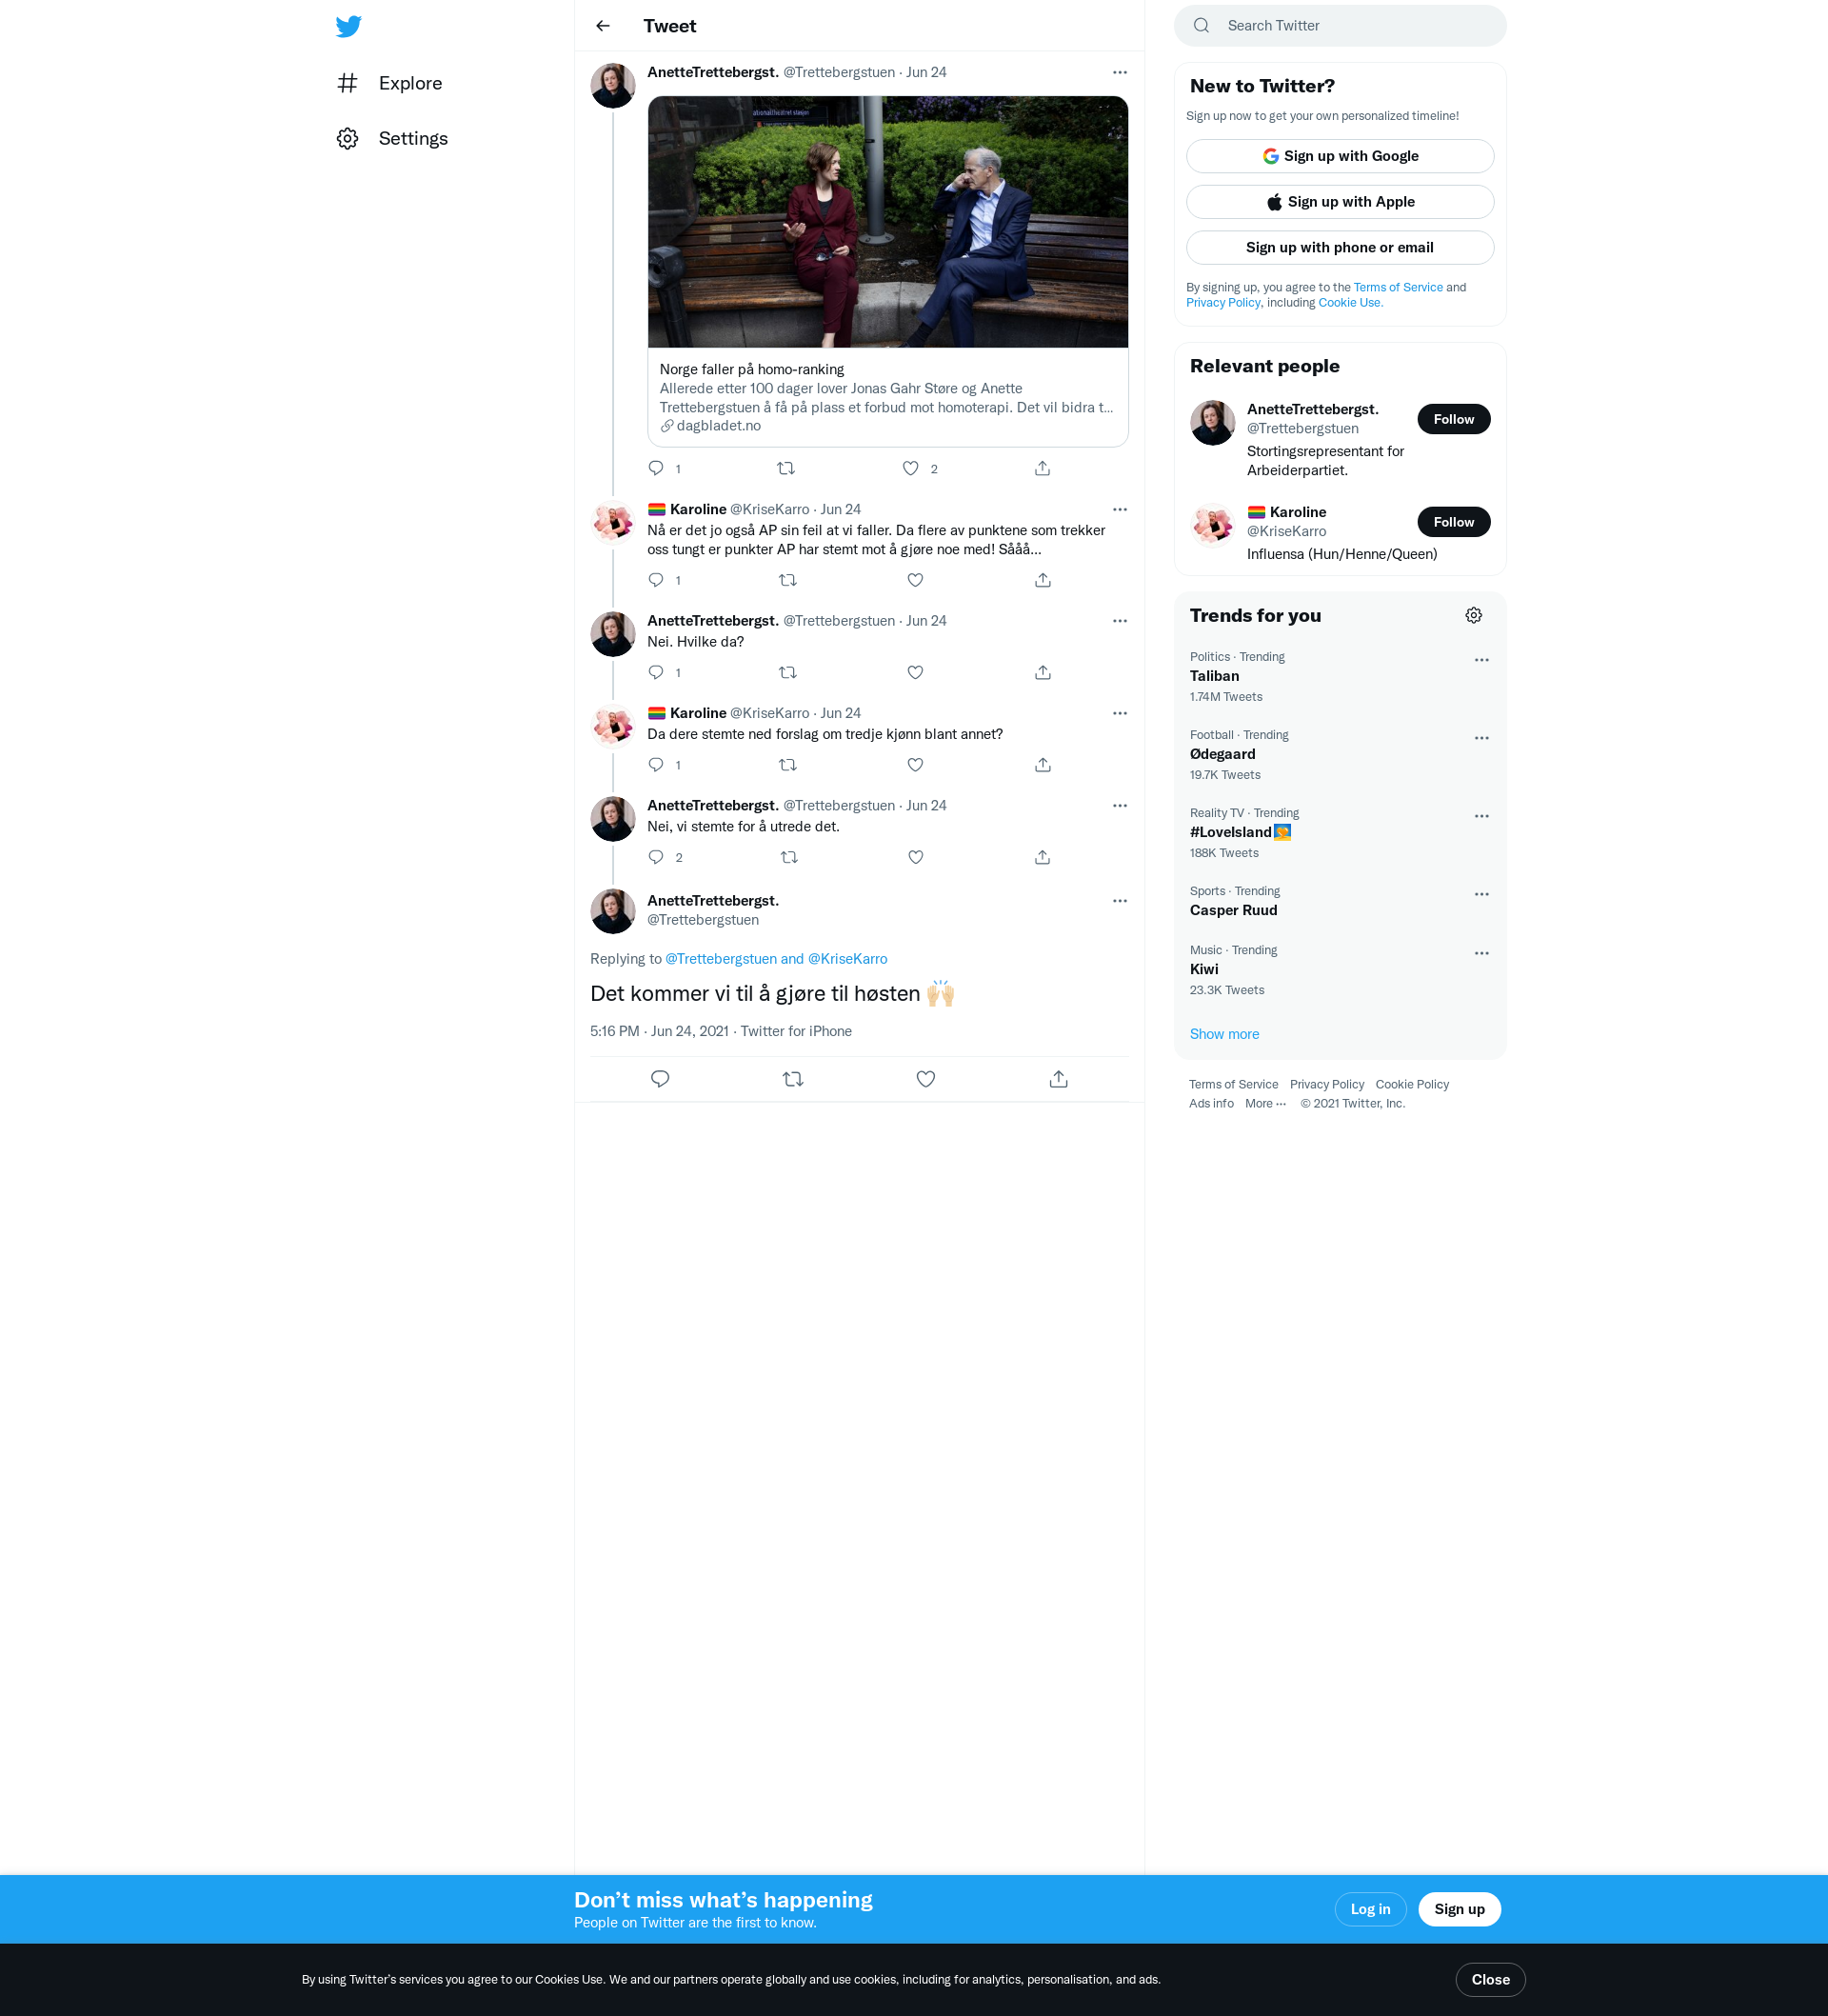Go back using the arrow icon
Viewport: 1828px width, 2016px height.
(x=603, y=26)
